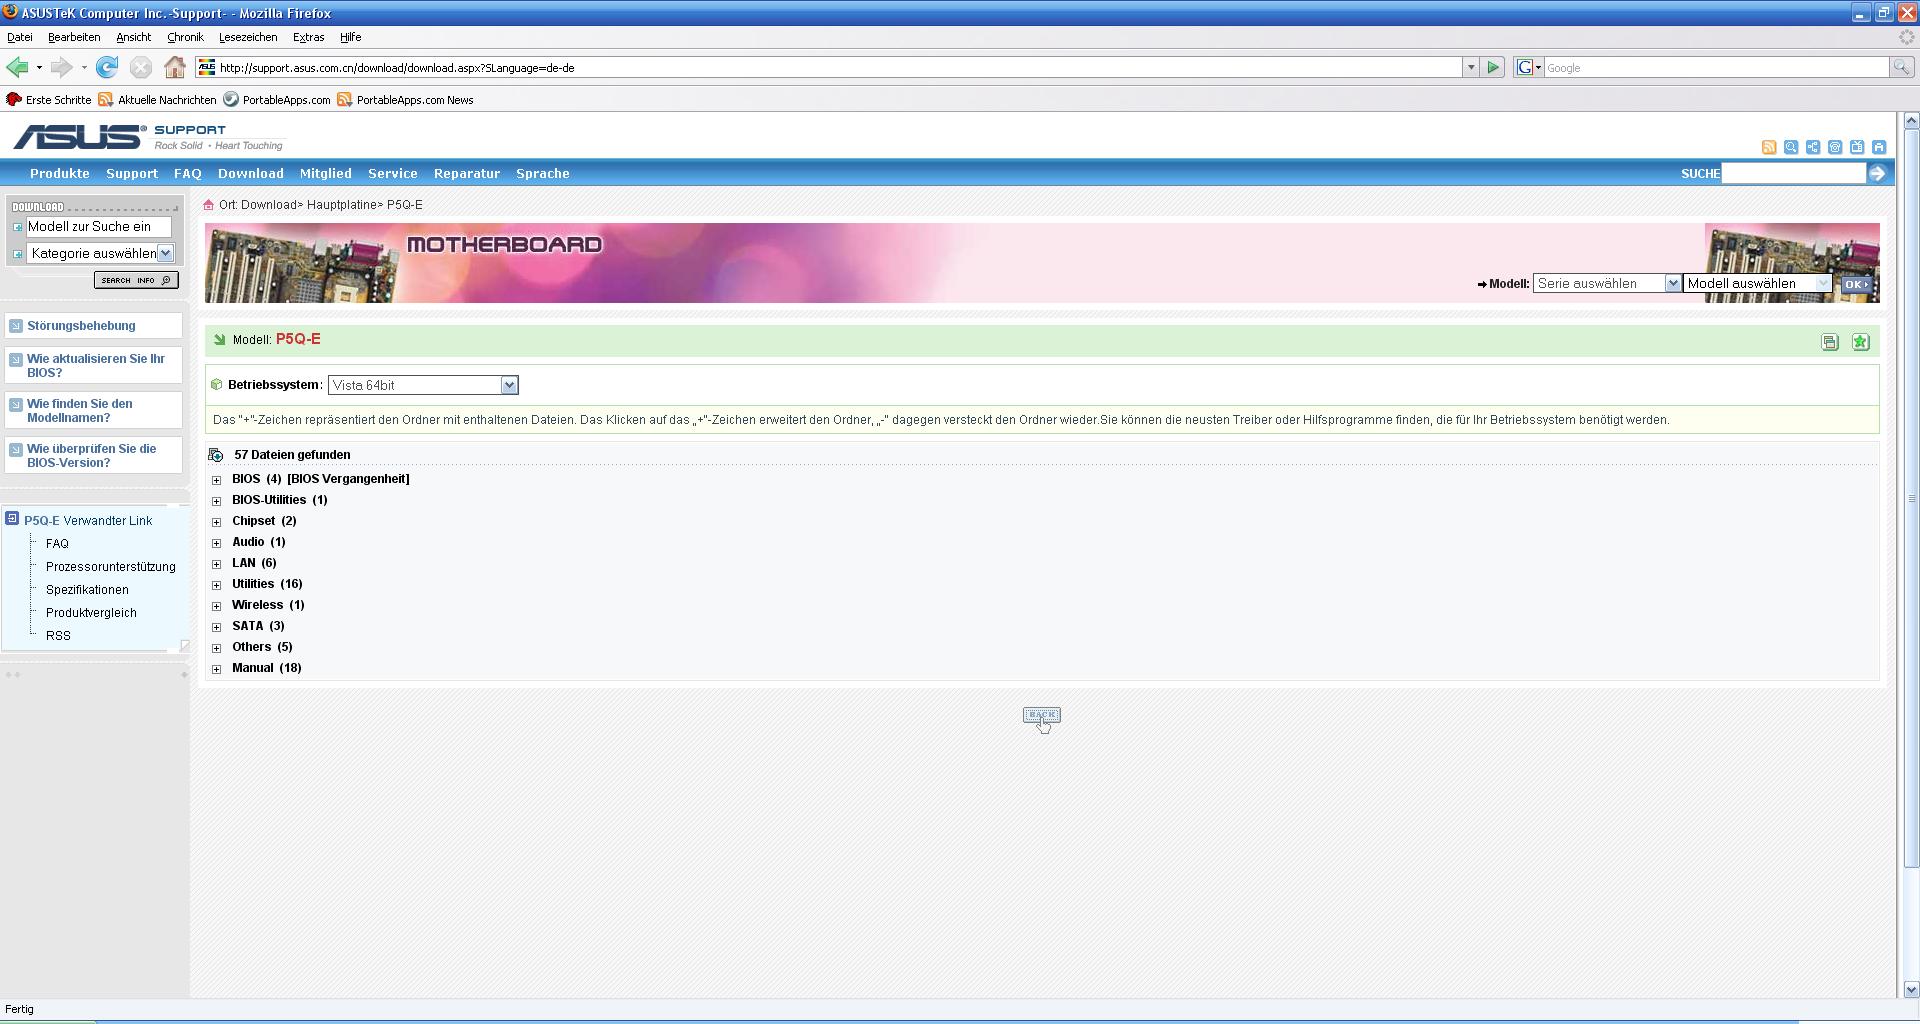
Task: Click the ASUS Support logo
Action: pos(148,137)
